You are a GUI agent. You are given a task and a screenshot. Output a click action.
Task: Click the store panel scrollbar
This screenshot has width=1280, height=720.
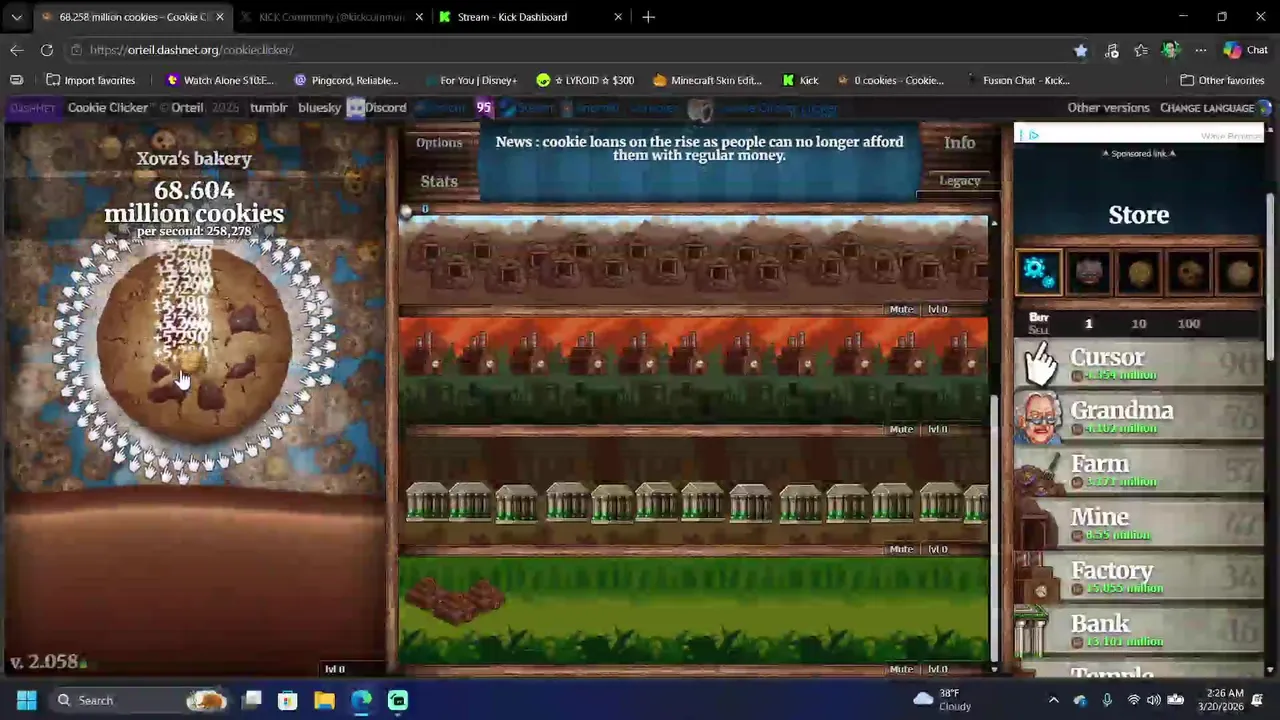[x=1271, y=275]
